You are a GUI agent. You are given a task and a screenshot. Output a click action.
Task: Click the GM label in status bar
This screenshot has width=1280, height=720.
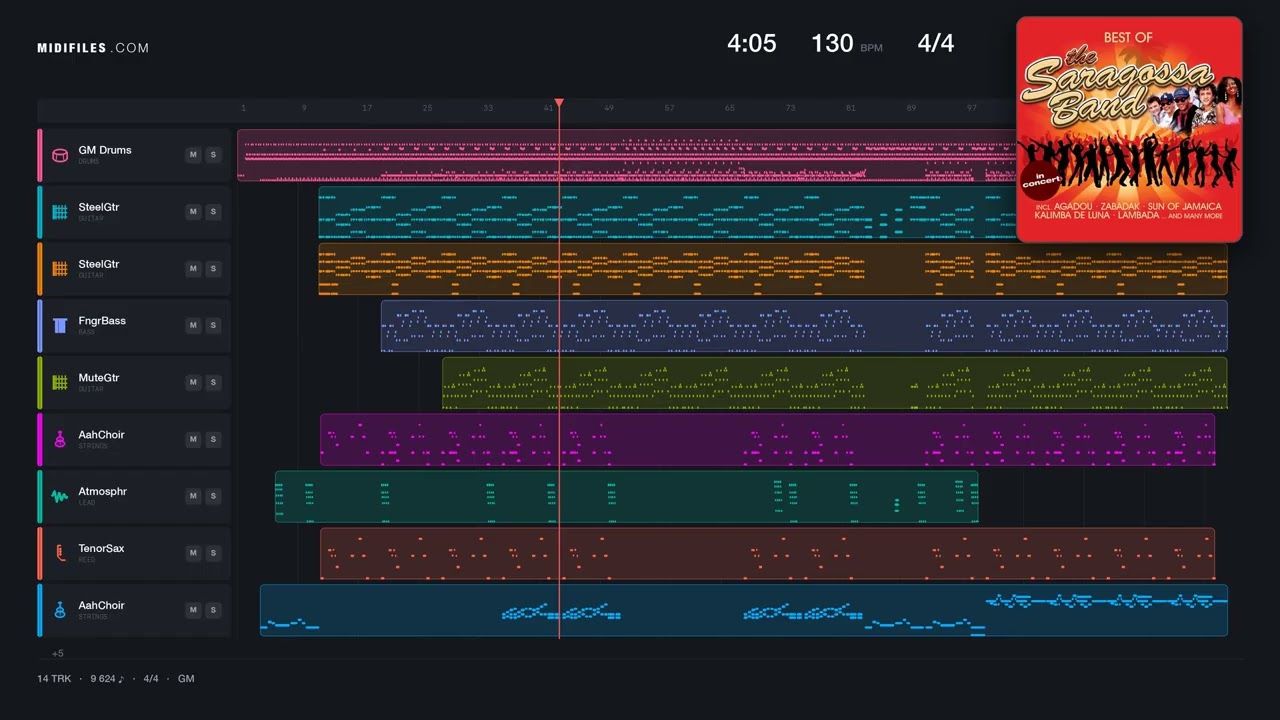coord(186,679)
